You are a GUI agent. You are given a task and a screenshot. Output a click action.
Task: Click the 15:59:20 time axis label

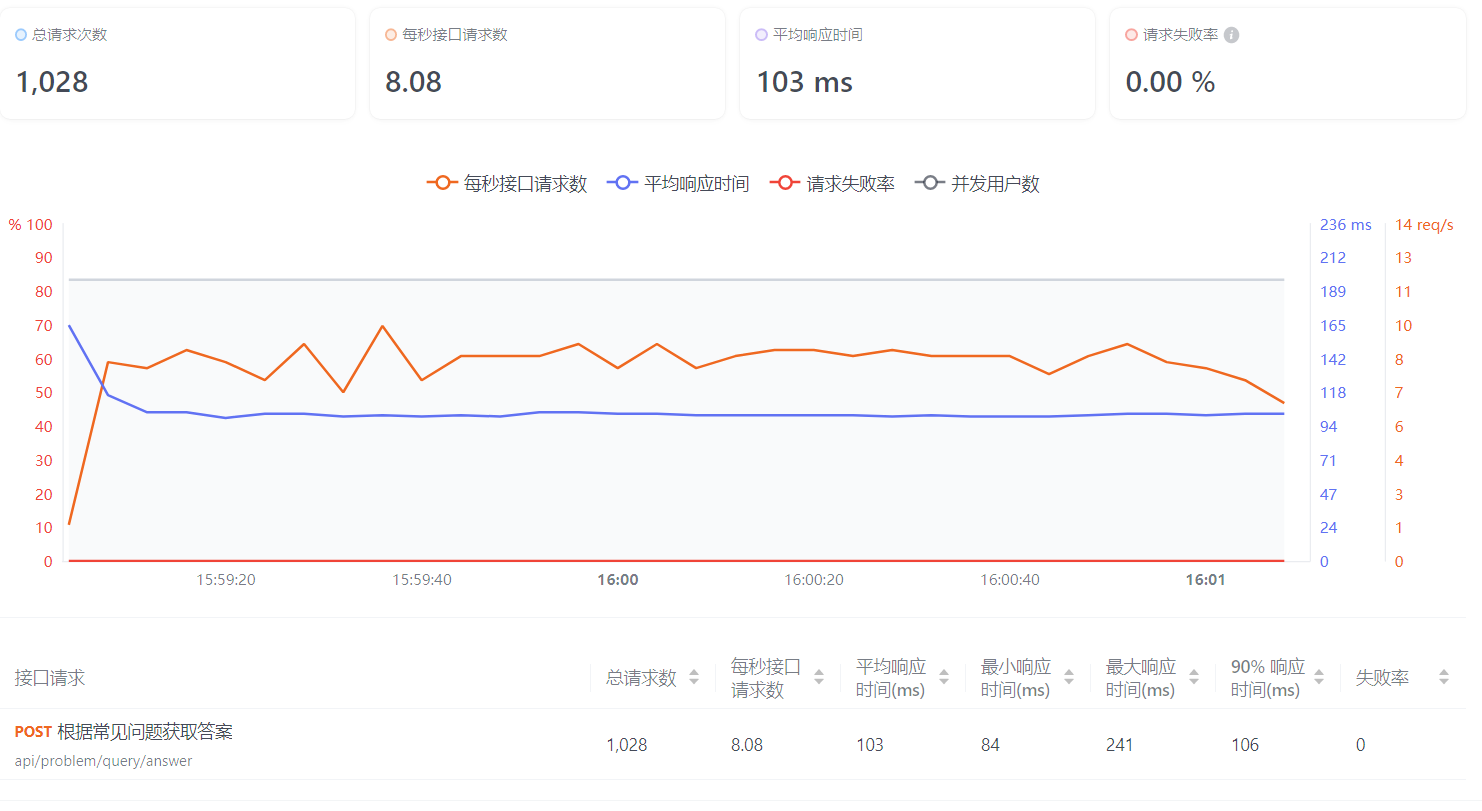click(226, 580)
